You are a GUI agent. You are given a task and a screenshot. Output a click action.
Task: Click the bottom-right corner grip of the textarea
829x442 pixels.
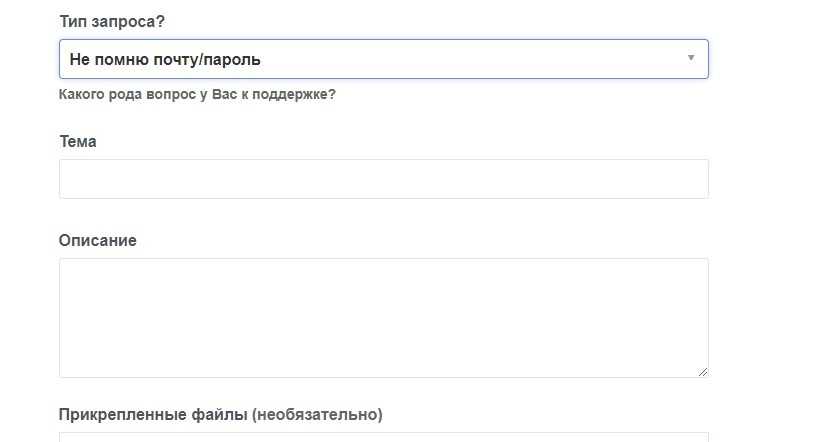[703, 372]
